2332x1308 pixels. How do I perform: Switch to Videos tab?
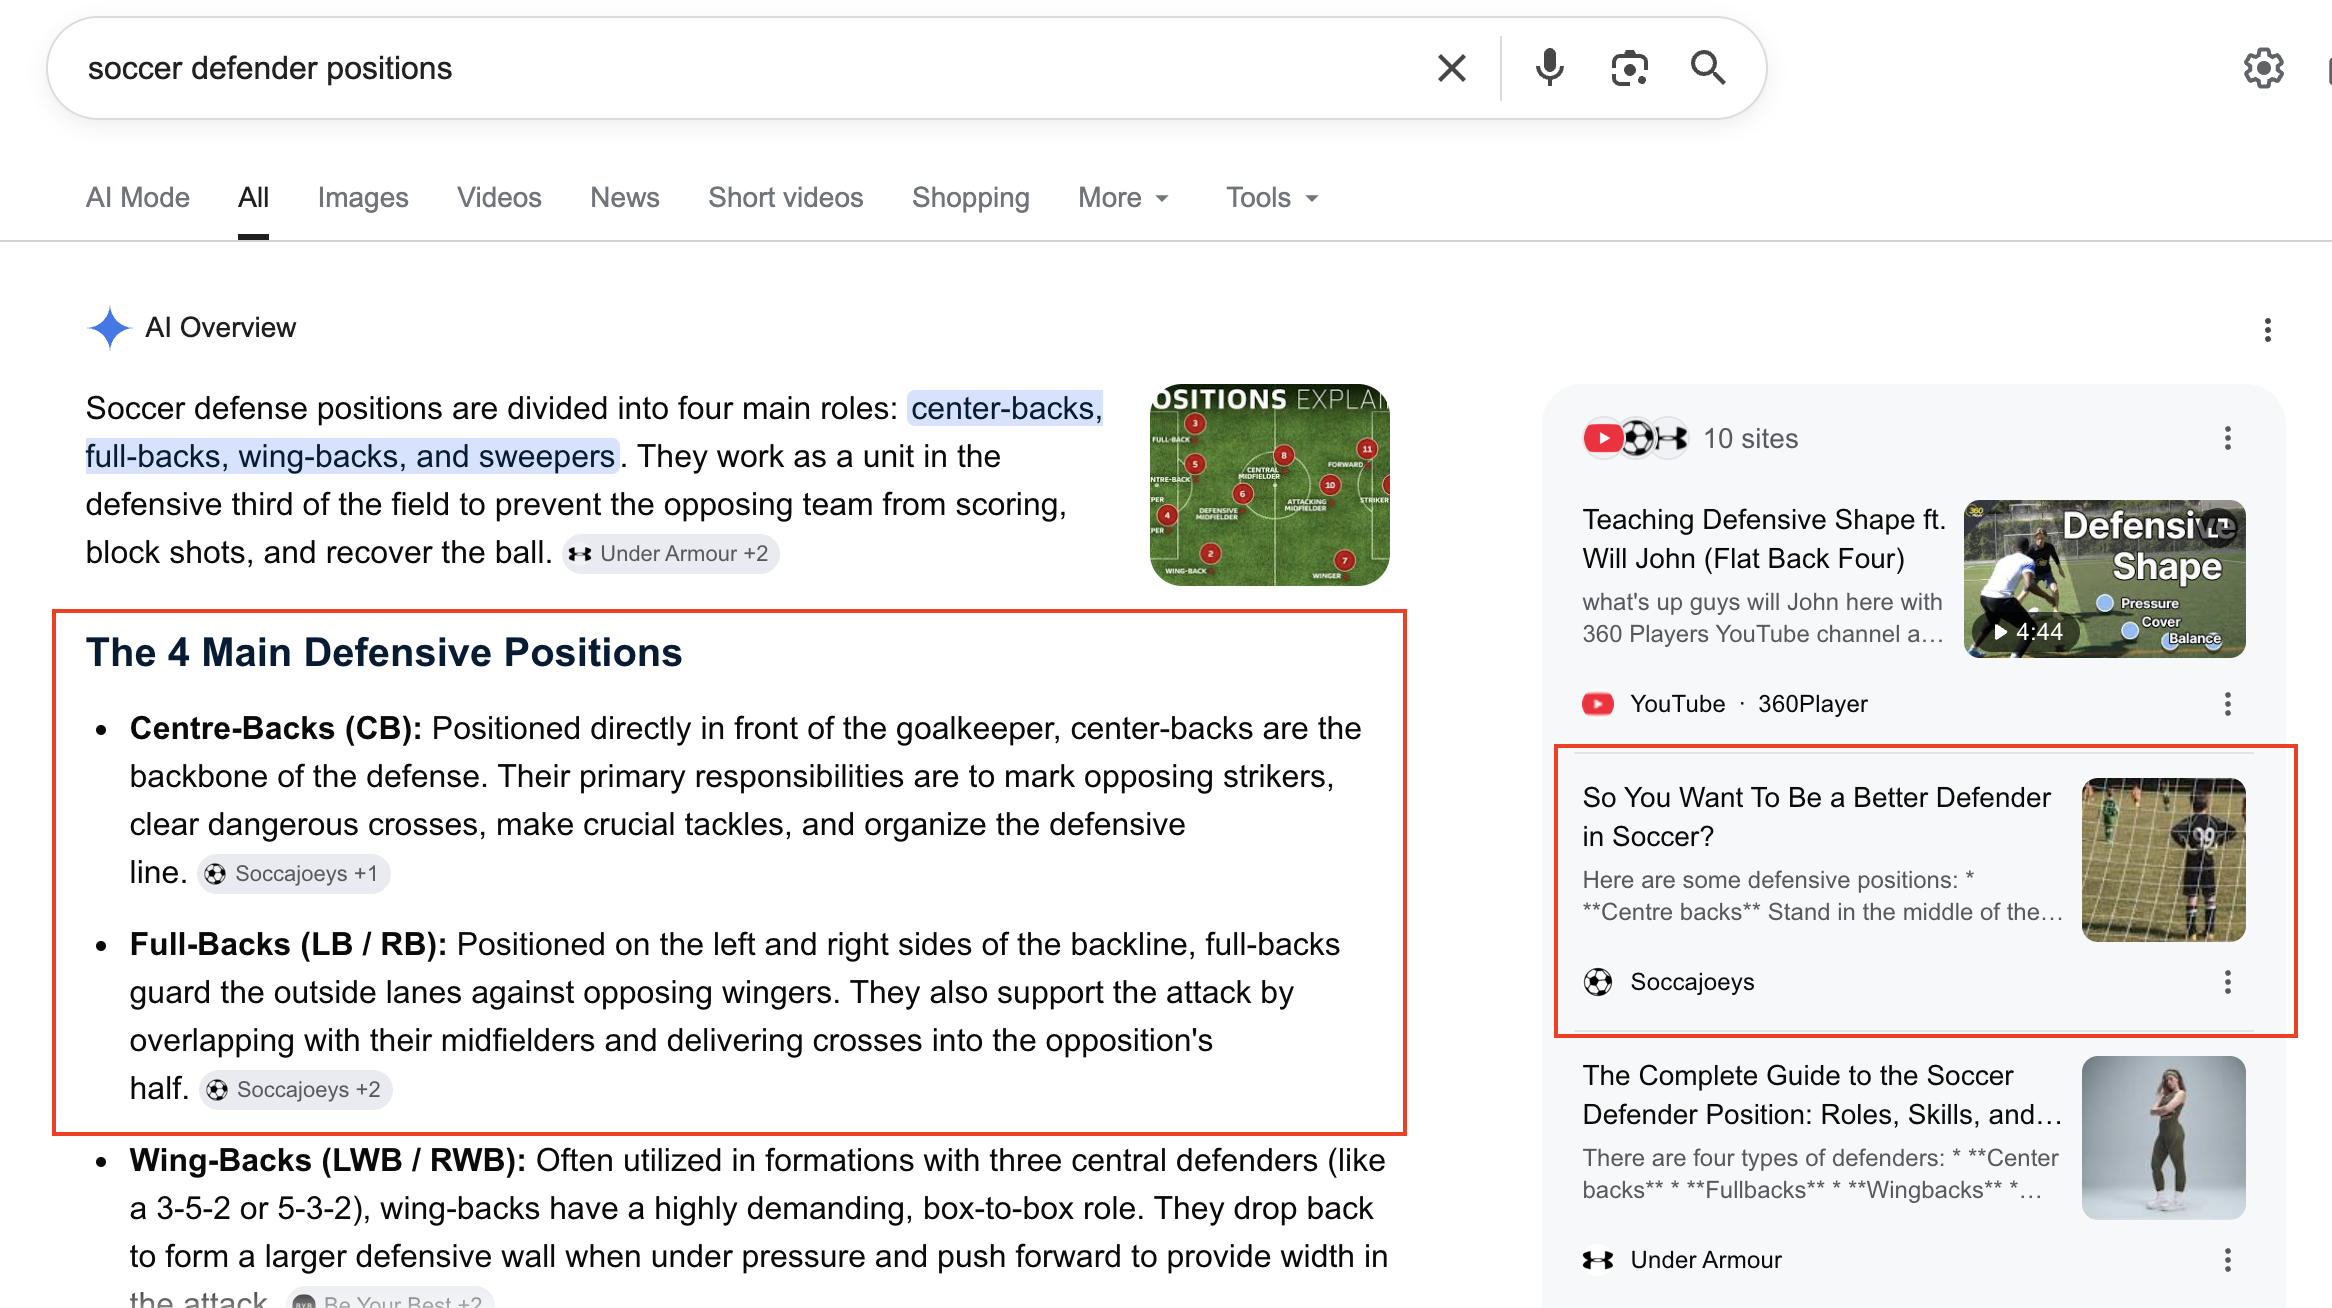pyautogui.click(x=499, y=198)
